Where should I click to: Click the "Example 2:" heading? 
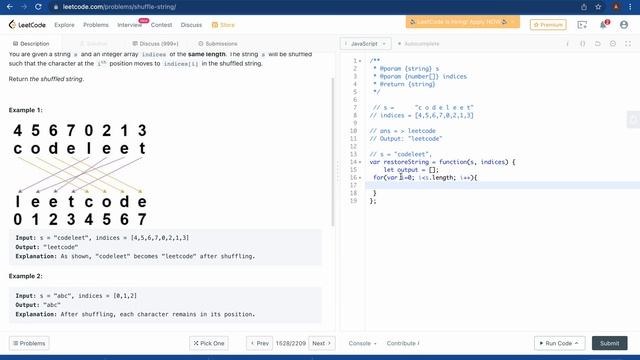pos(25,276)
